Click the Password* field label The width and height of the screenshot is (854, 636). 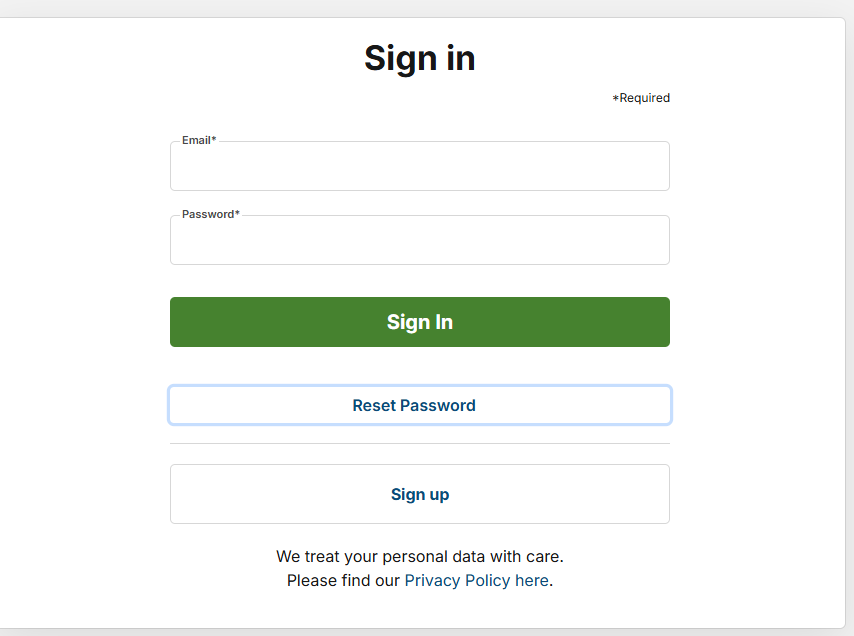coord(209,213)
